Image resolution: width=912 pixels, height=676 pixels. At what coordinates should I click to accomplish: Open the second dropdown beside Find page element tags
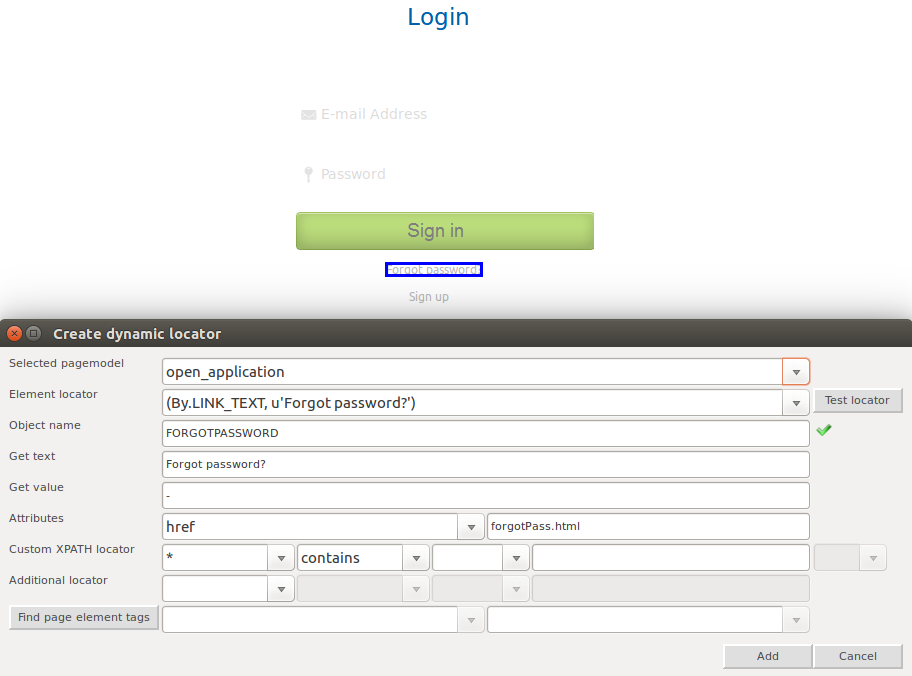[796, 620]
